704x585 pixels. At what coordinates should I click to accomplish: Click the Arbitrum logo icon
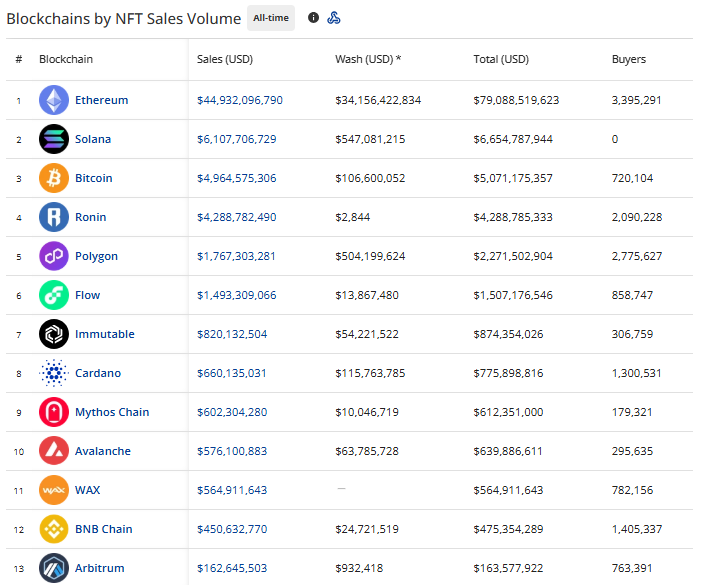pos(54,568)
